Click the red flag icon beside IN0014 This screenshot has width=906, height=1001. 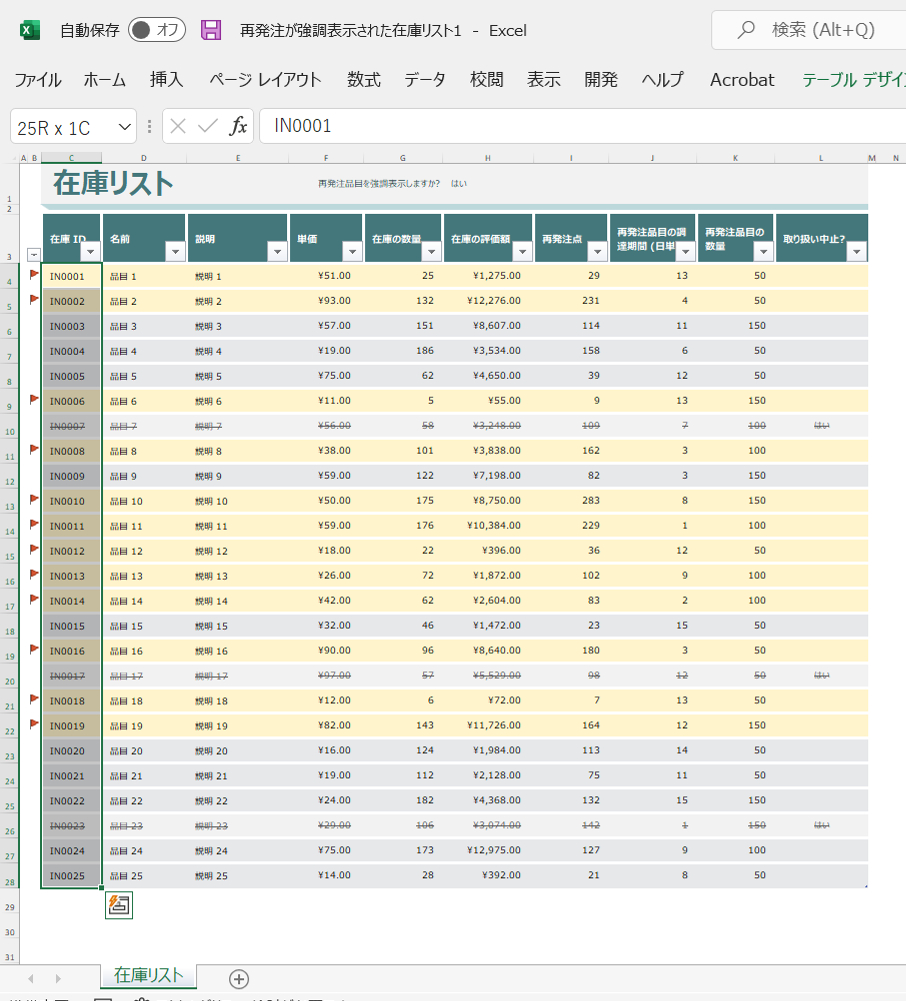34,599
